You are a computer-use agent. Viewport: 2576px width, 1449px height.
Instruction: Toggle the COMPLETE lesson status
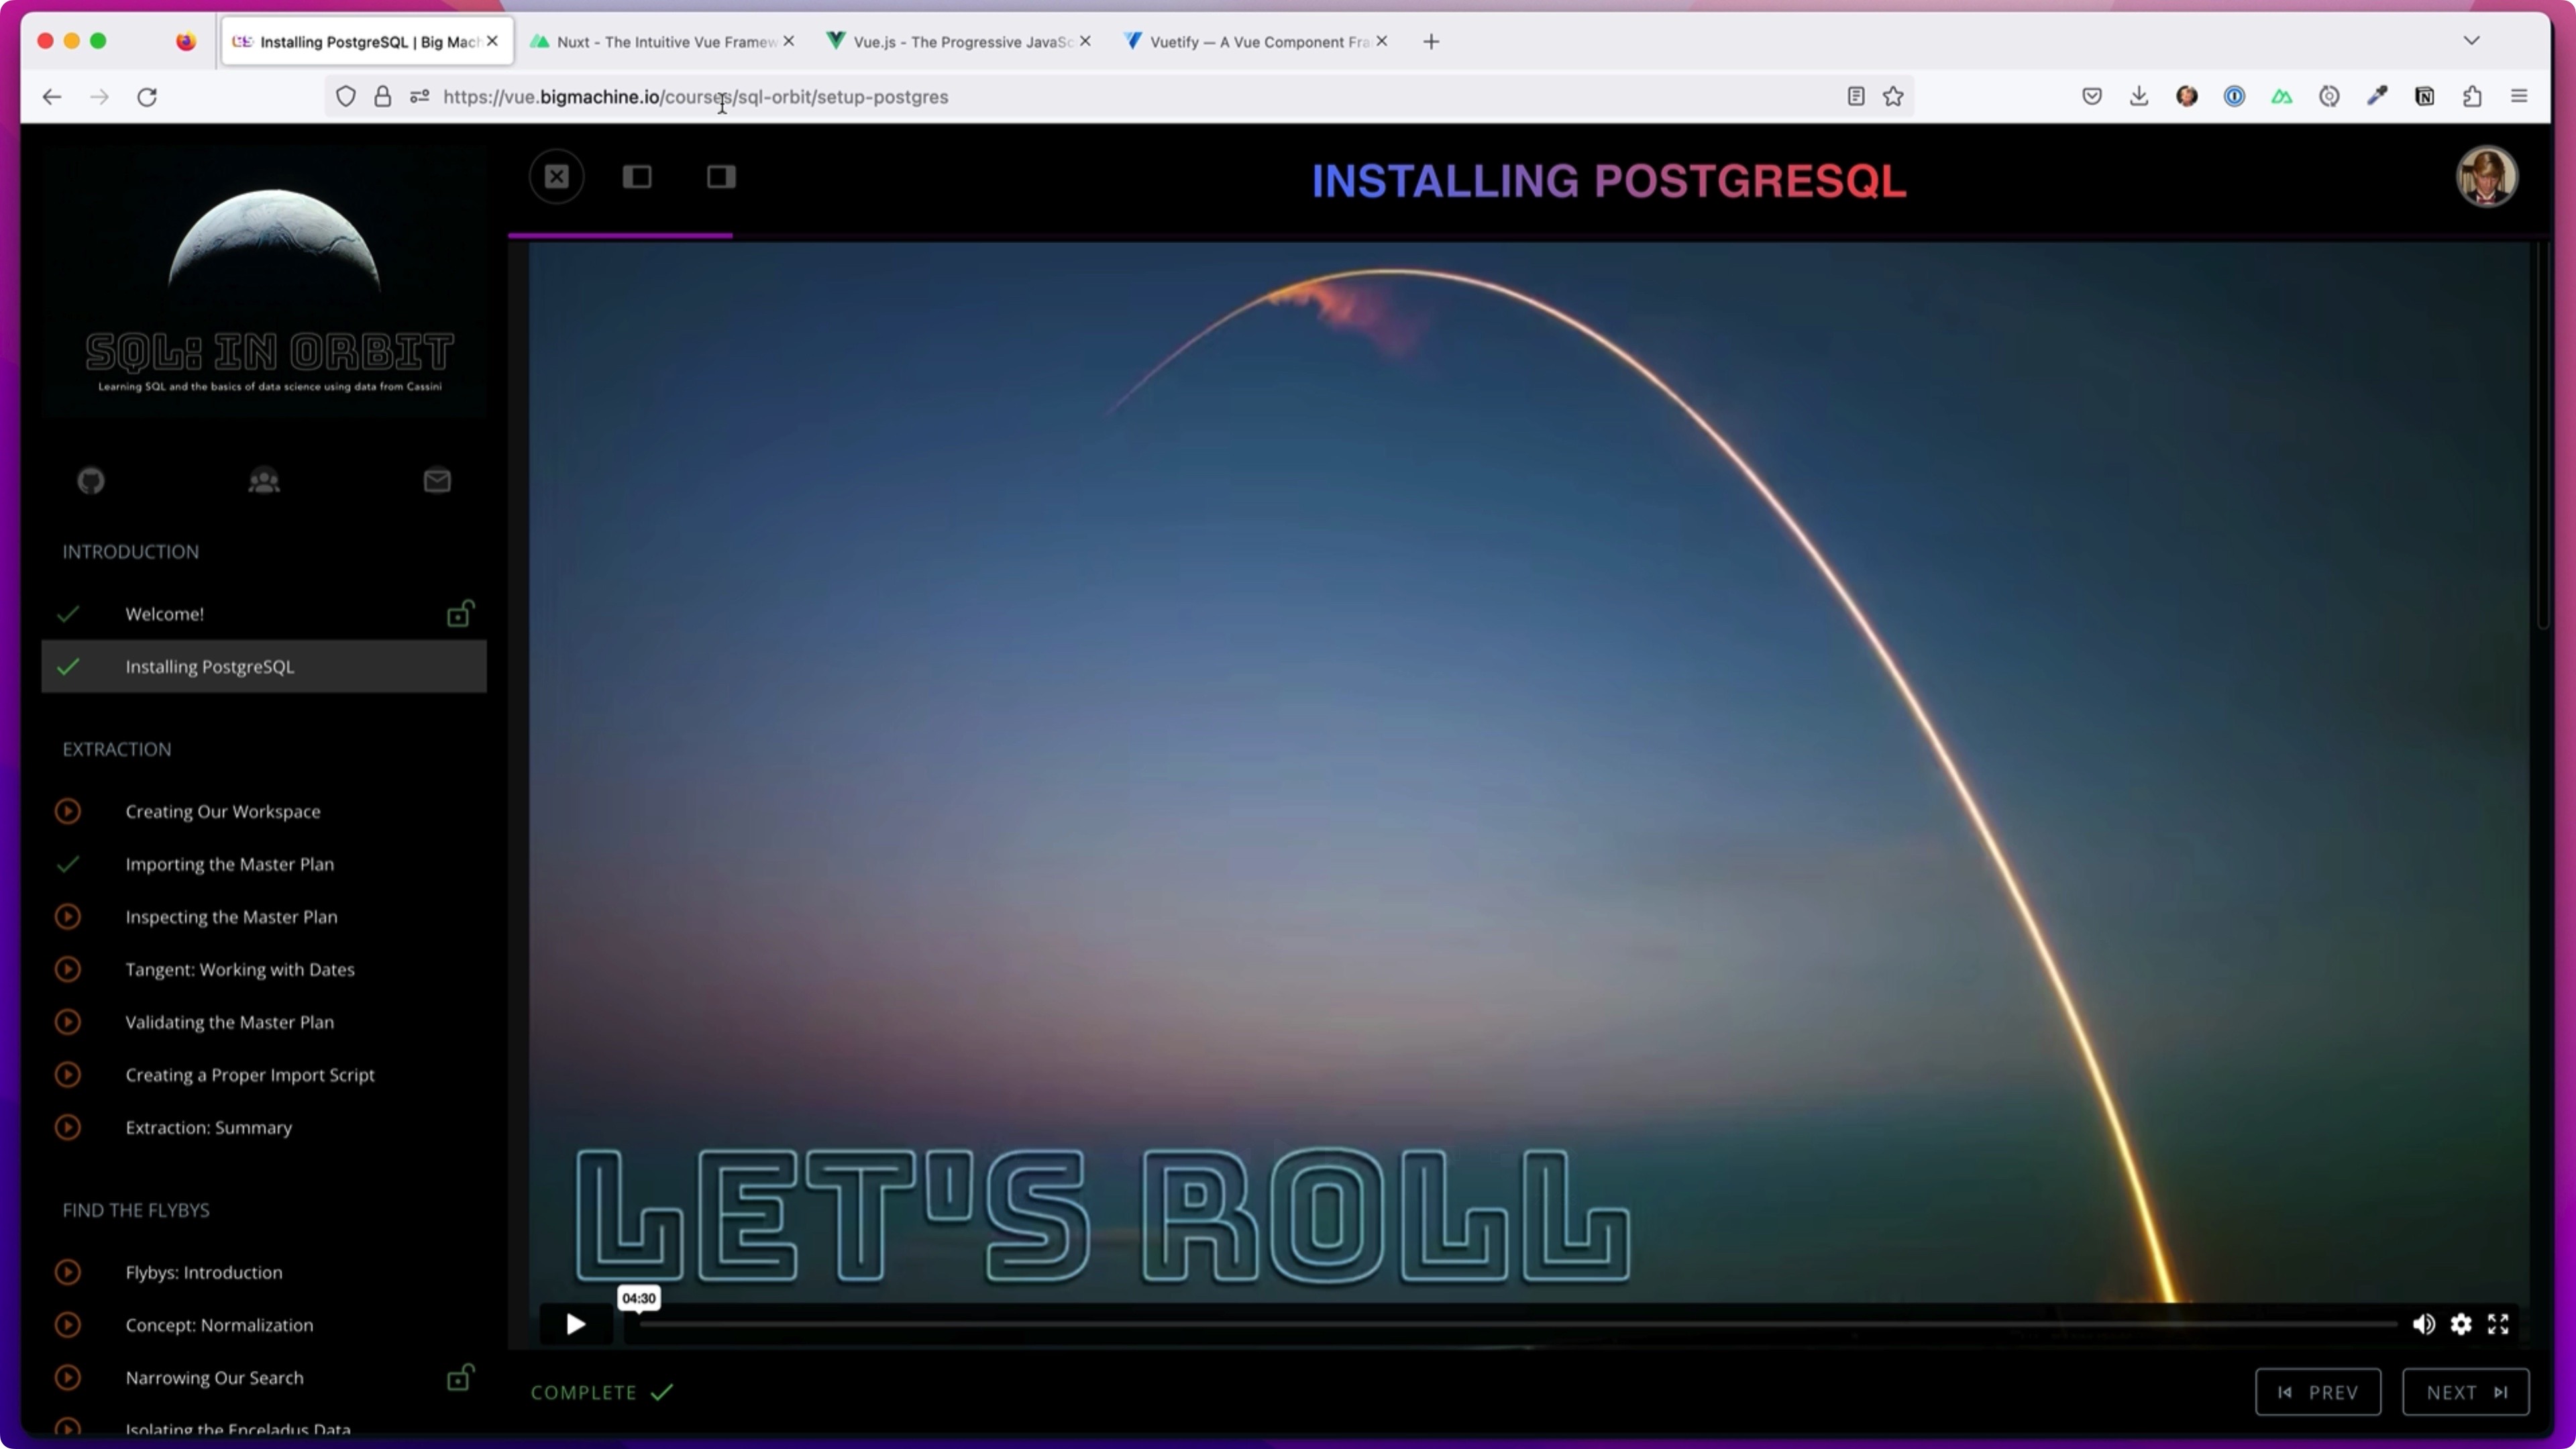[x=602, y=1392]
